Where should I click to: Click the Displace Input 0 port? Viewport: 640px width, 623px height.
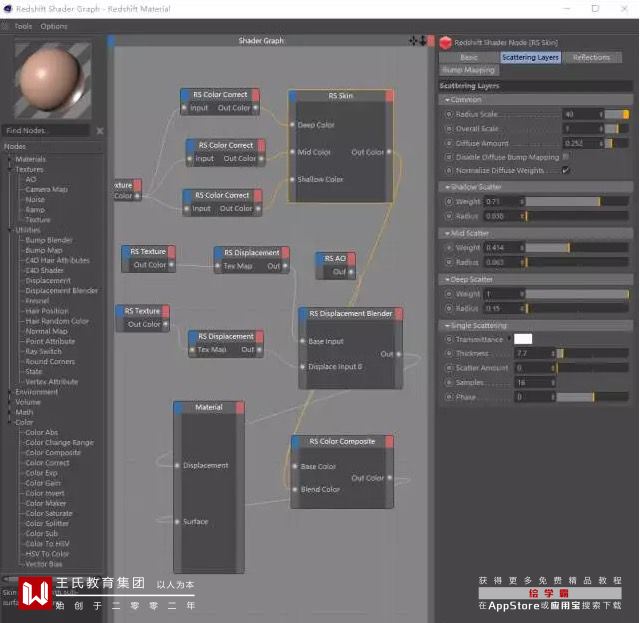point(302,367)
